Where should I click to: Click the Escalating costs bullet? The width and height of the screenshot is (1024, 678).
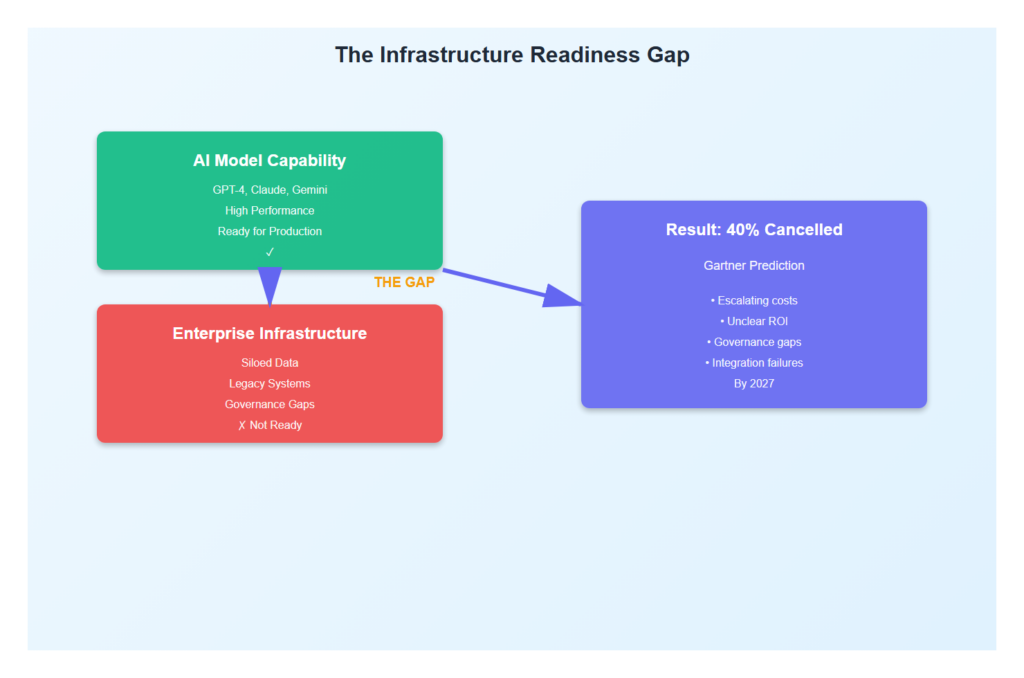754,301
